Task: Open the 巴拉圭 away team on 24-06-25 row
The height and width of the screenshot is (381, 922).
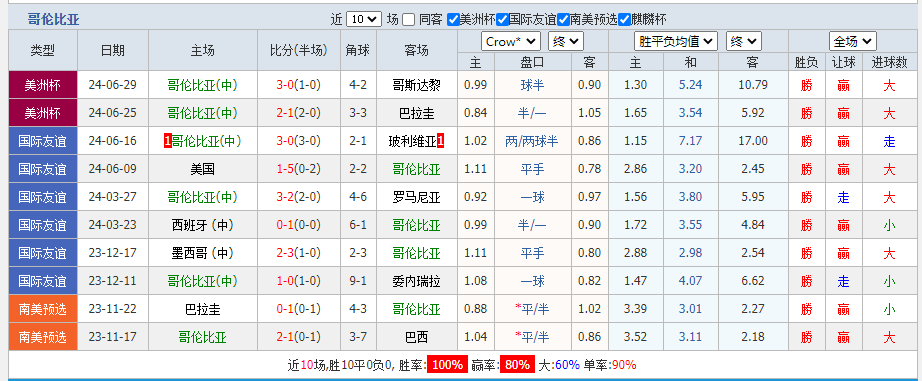Action: (416, 113)
